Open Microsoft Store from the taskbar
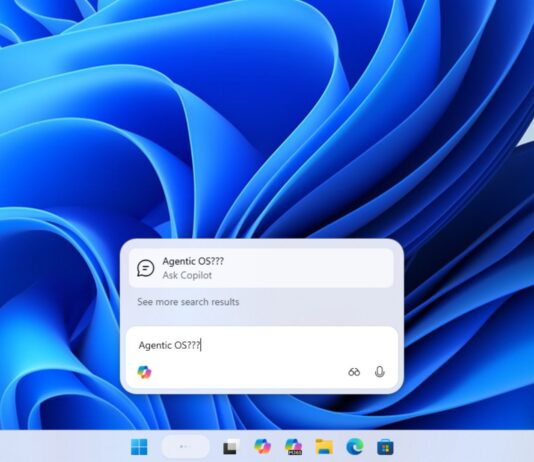534x462 pixels. coord(385,447)
